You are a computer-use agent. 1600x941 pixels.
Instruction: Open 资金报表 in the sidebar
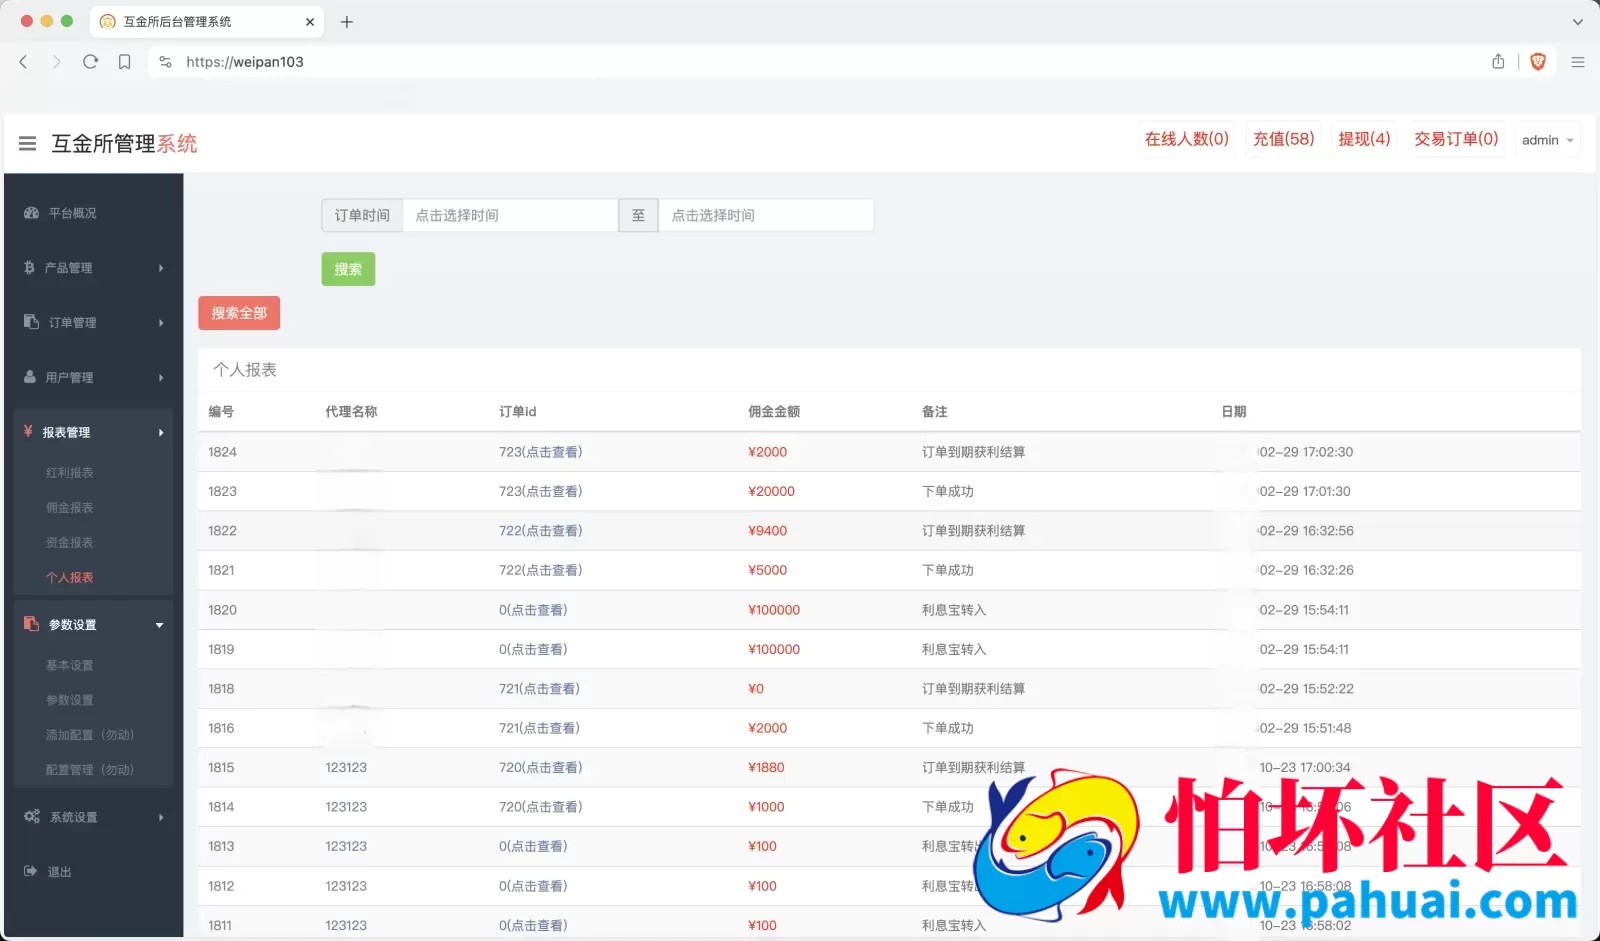tap(69, 543)
